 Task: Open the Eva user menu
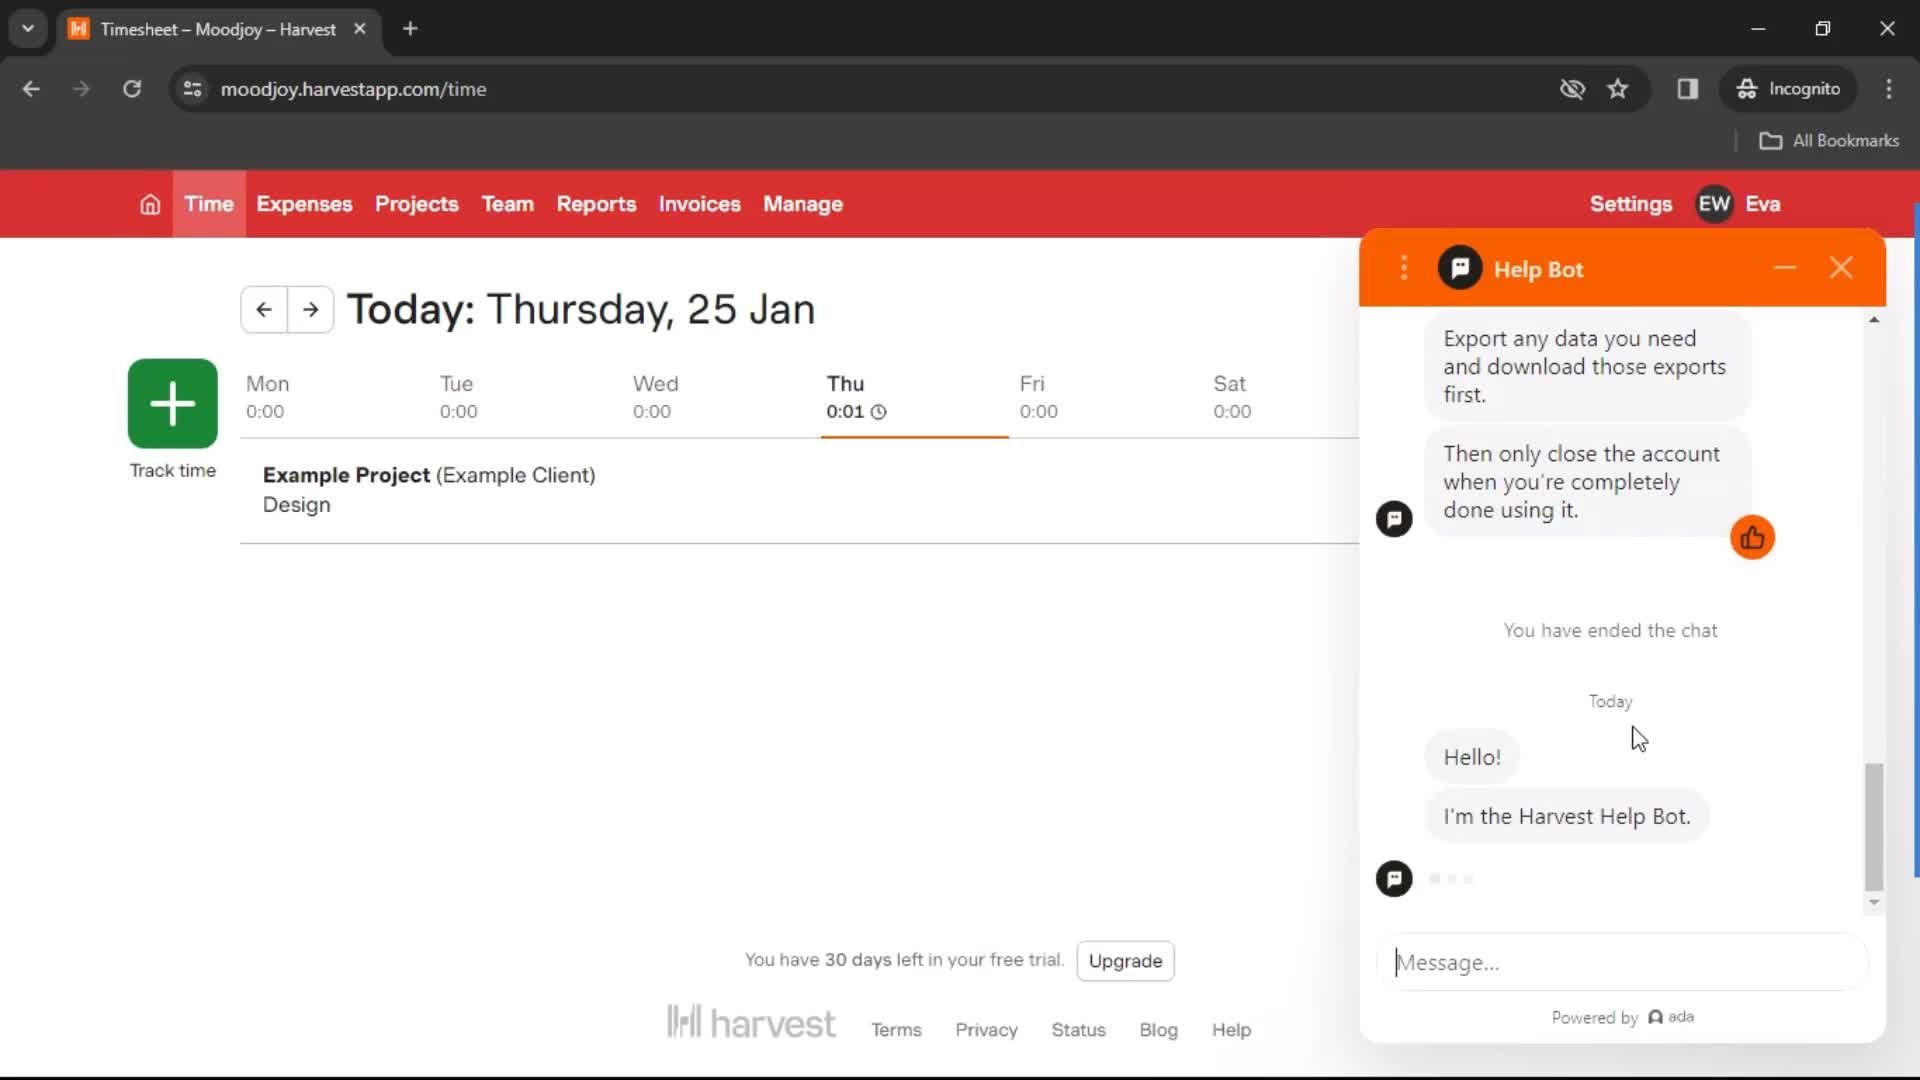pyautogui.click(x=1763, y=204)
